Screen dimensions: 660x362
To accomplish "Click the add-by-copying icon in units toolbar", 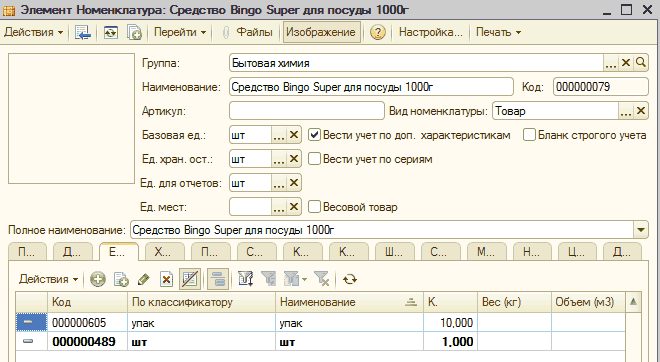I will [x=121, y=279].
